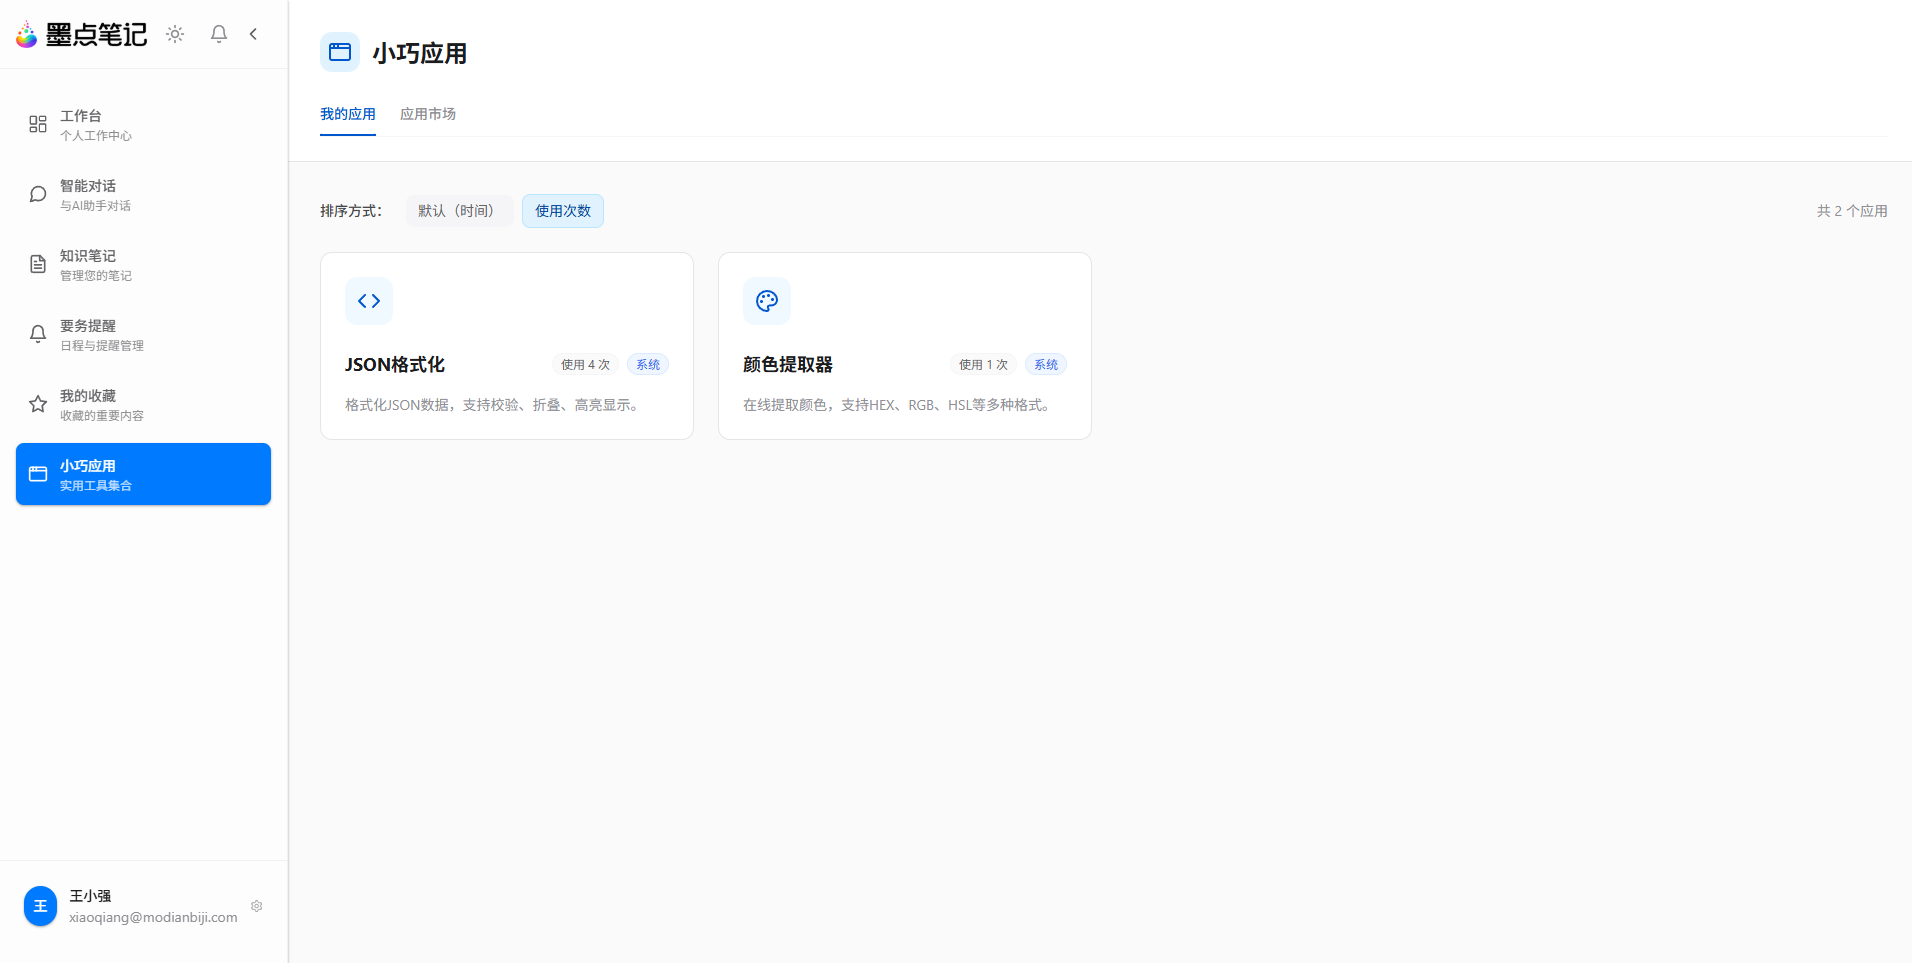Switch to the 应用市场 tab

(428, 113)
